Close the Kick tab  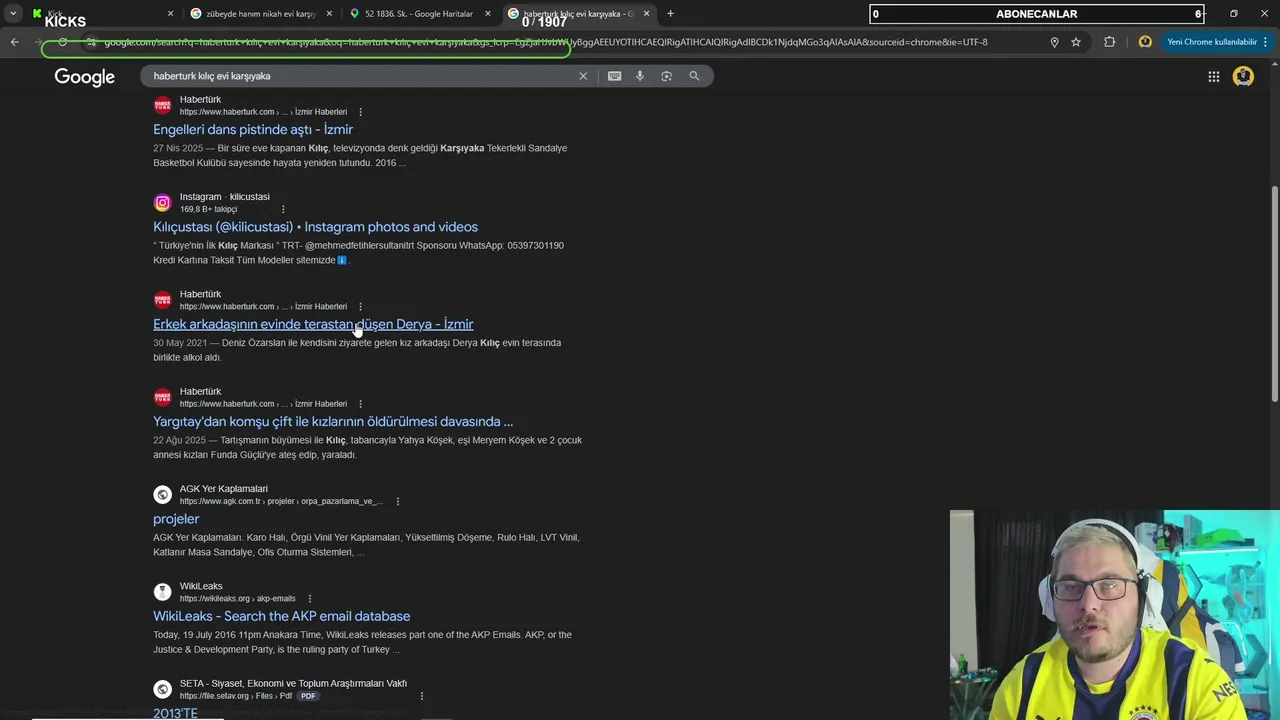coord(170,14)
